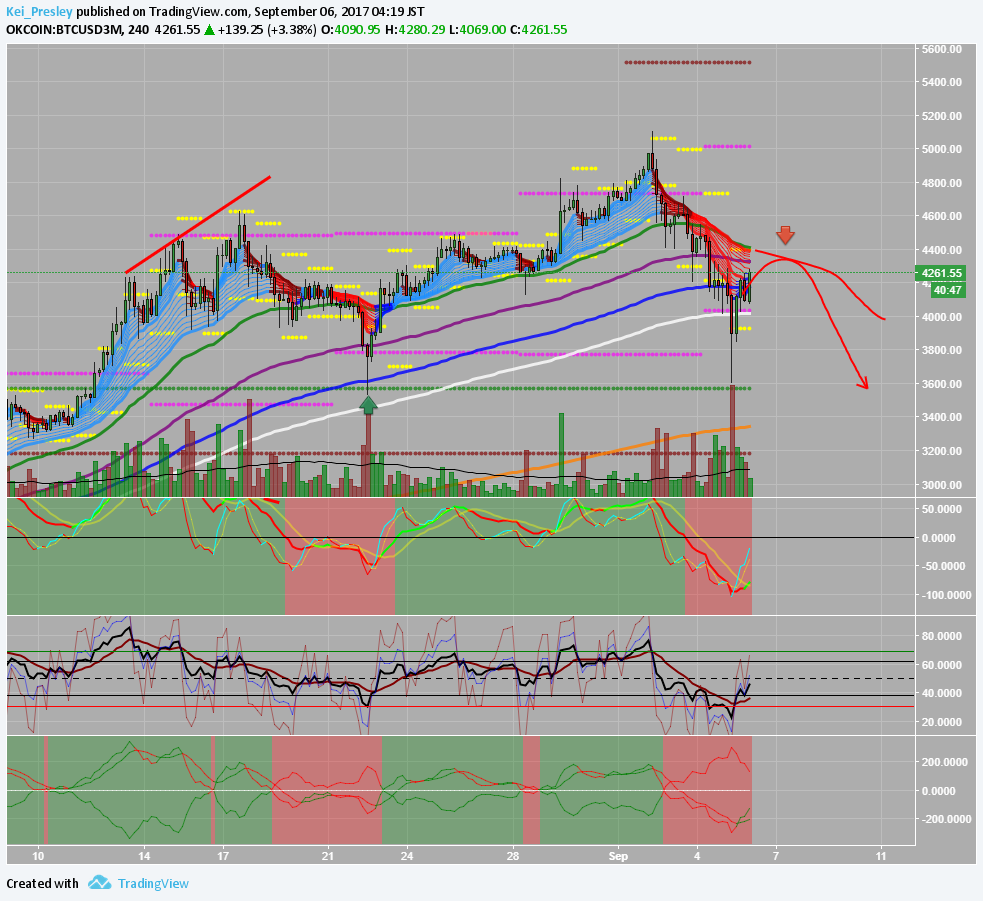Click the C:4261.55 close value in the header
The image size is (983, 901).
coord(538,29)
